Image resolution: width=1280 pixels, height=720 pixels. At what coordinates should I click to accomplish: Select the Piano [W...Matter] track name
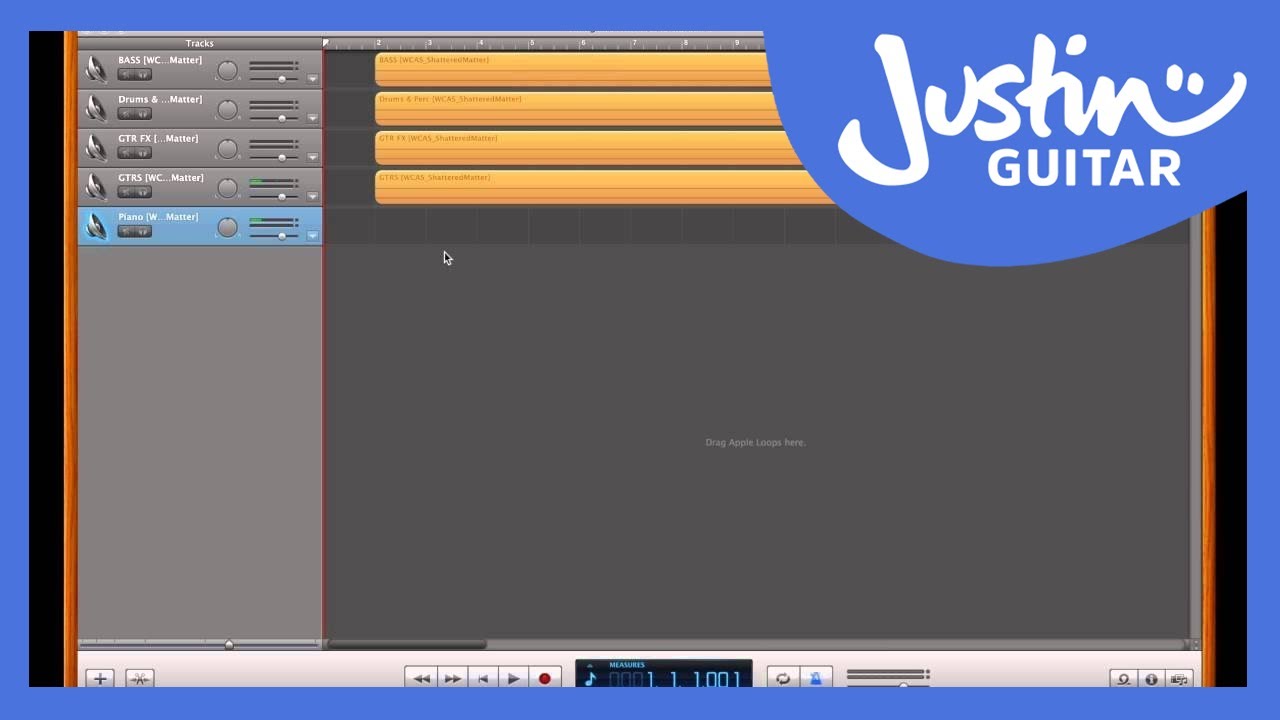pyautogui.click(x=158, y=217)
